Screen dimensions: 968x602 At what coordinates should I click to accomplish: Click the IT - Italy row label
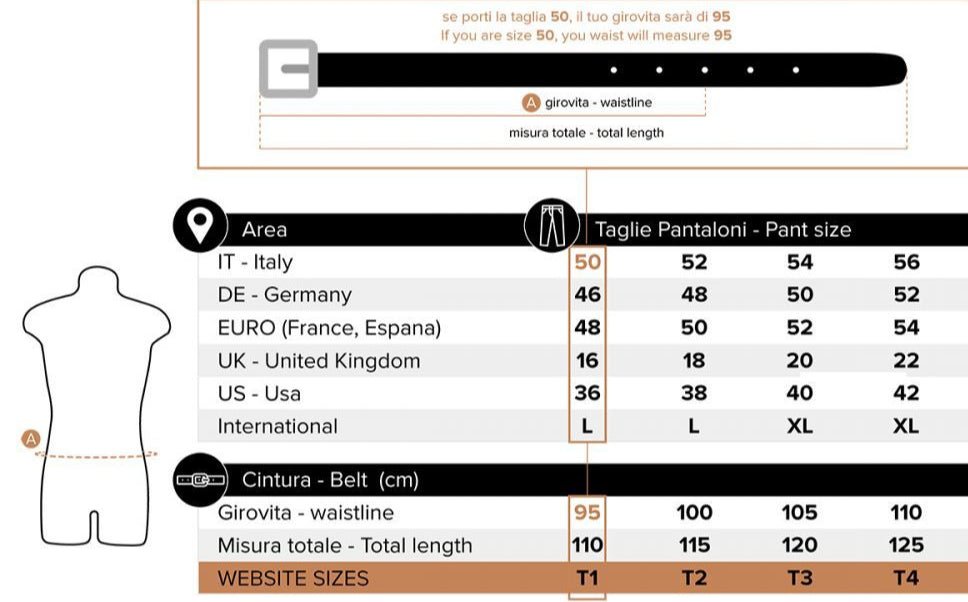(x=255, y=262)
